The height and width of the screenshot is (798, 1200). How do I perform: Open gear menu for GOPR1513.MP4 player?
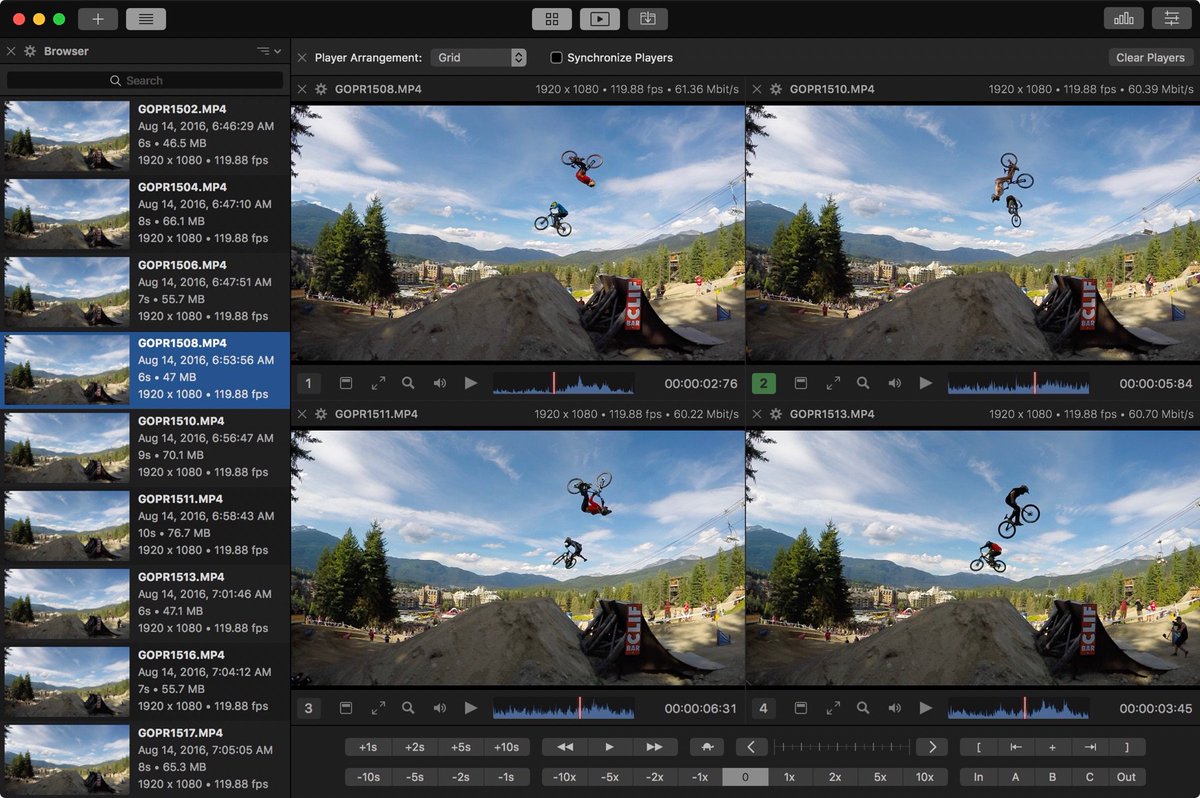(x=776, y=414)
